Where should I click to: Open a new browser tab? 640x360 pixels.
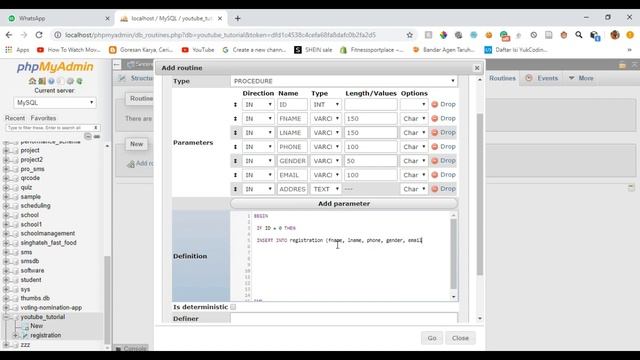tap(238, 18)
